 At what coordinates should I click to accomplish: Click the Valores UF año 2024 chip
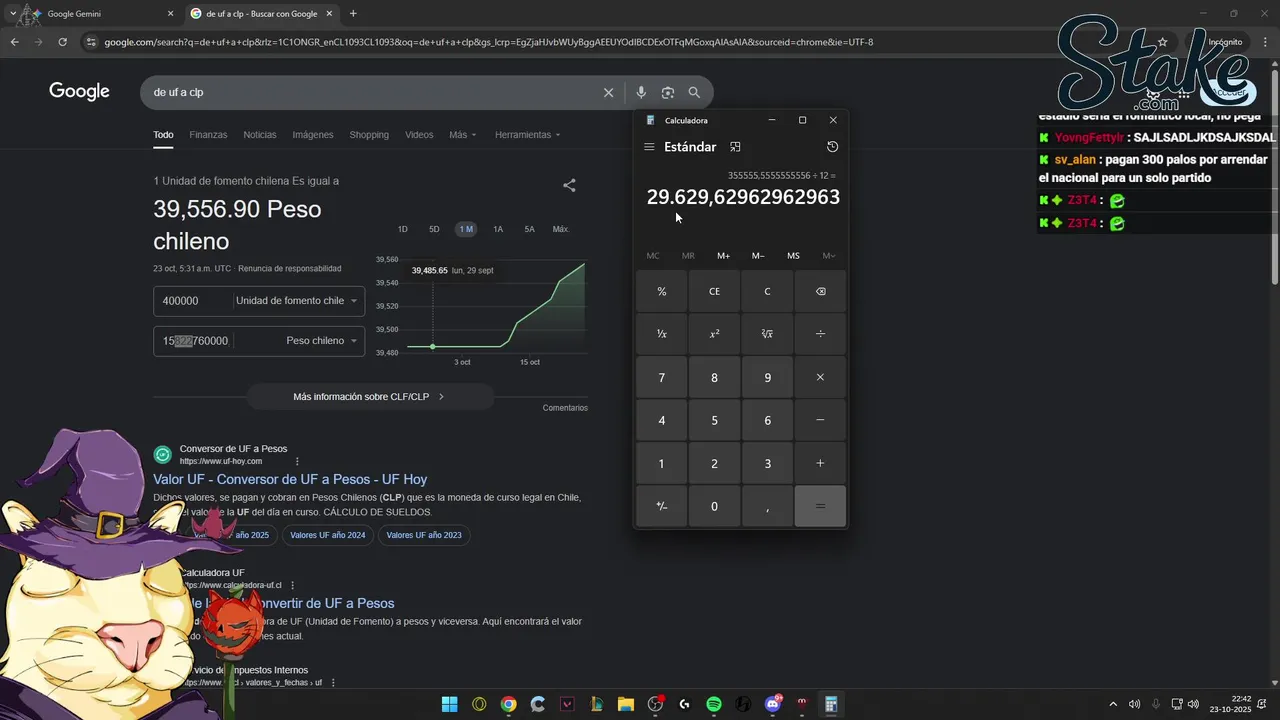[328, 535]
